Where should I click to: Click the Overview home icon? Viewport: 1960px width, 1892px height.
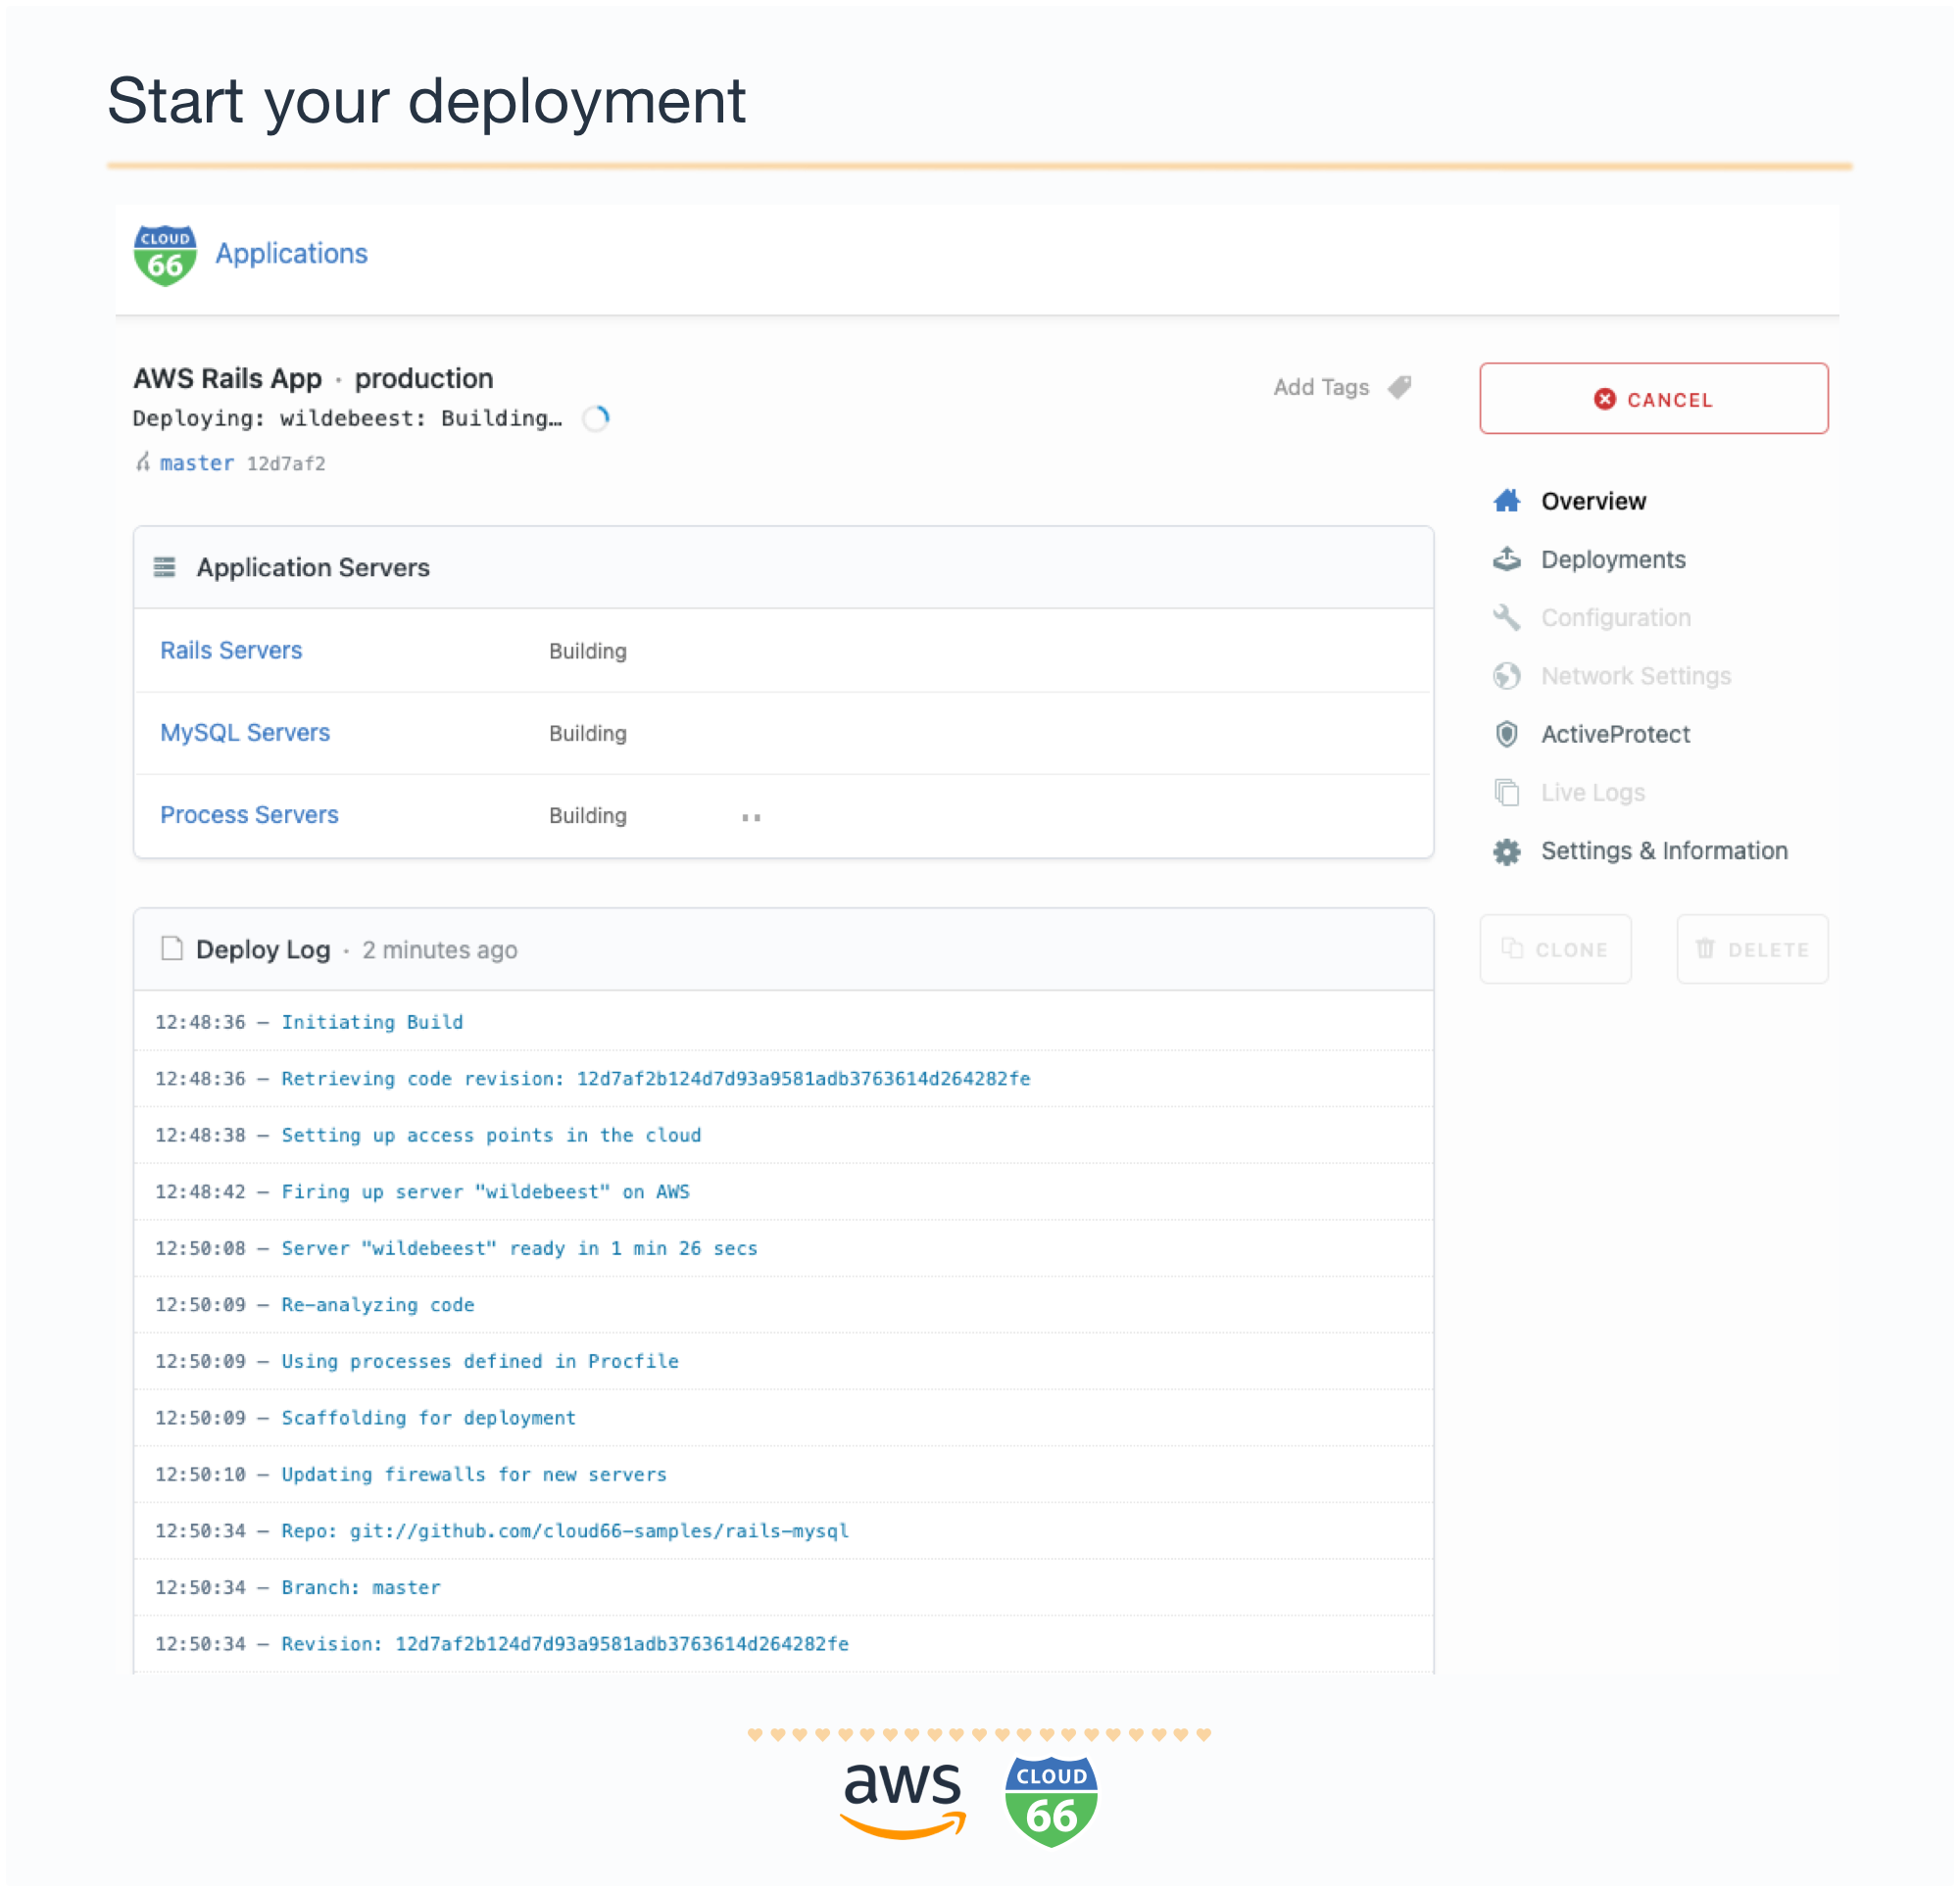(x=1506, y=501)
